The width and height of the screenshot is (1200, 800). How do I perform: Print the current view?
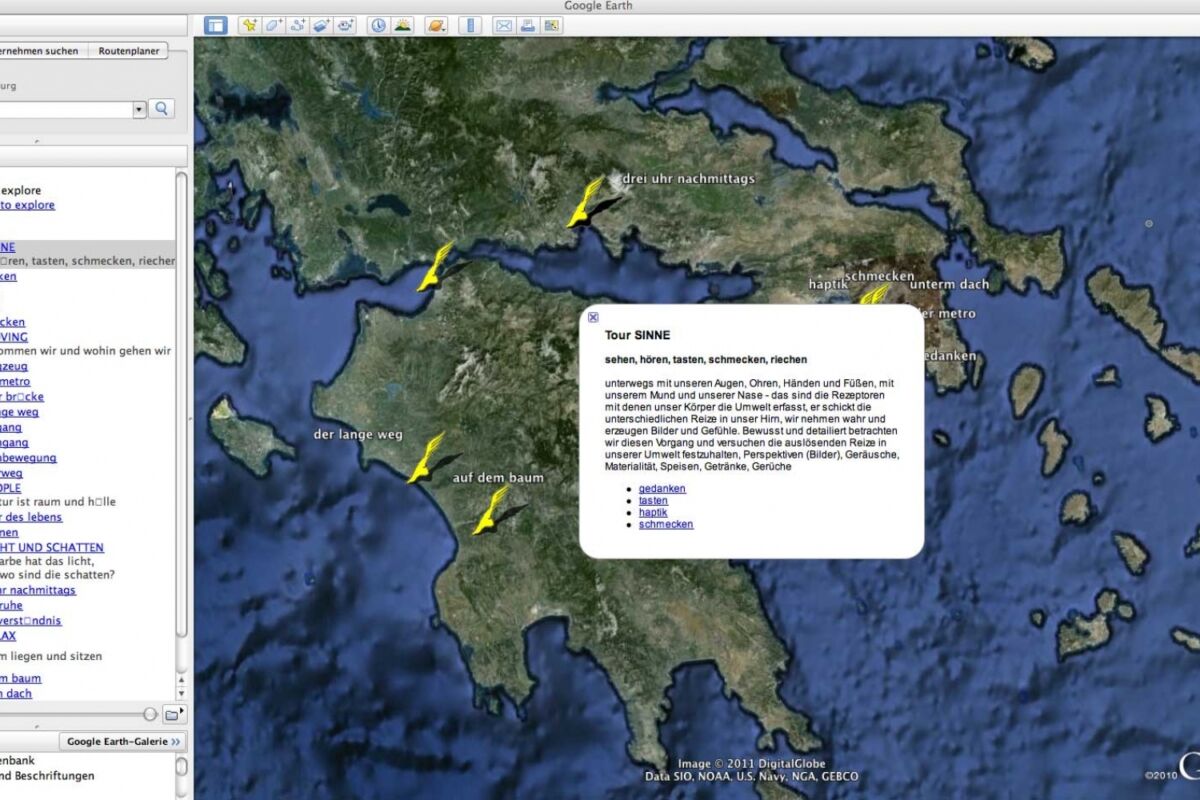coord(527,25)
